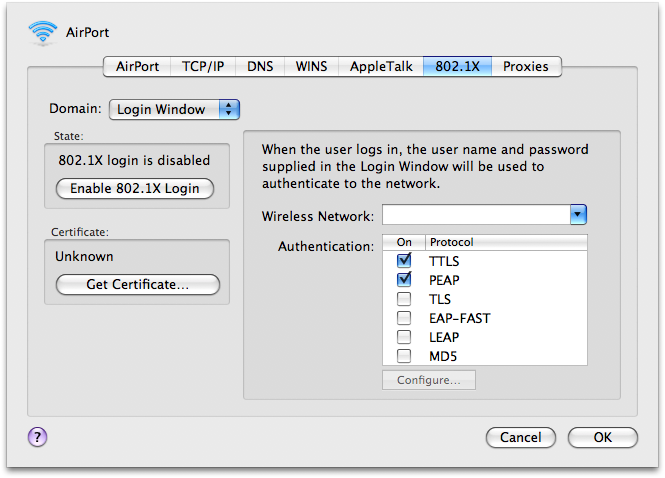Go to the Proxies tab
The image size is (665, 478).
pyautogui.click(x=526, y=67)
